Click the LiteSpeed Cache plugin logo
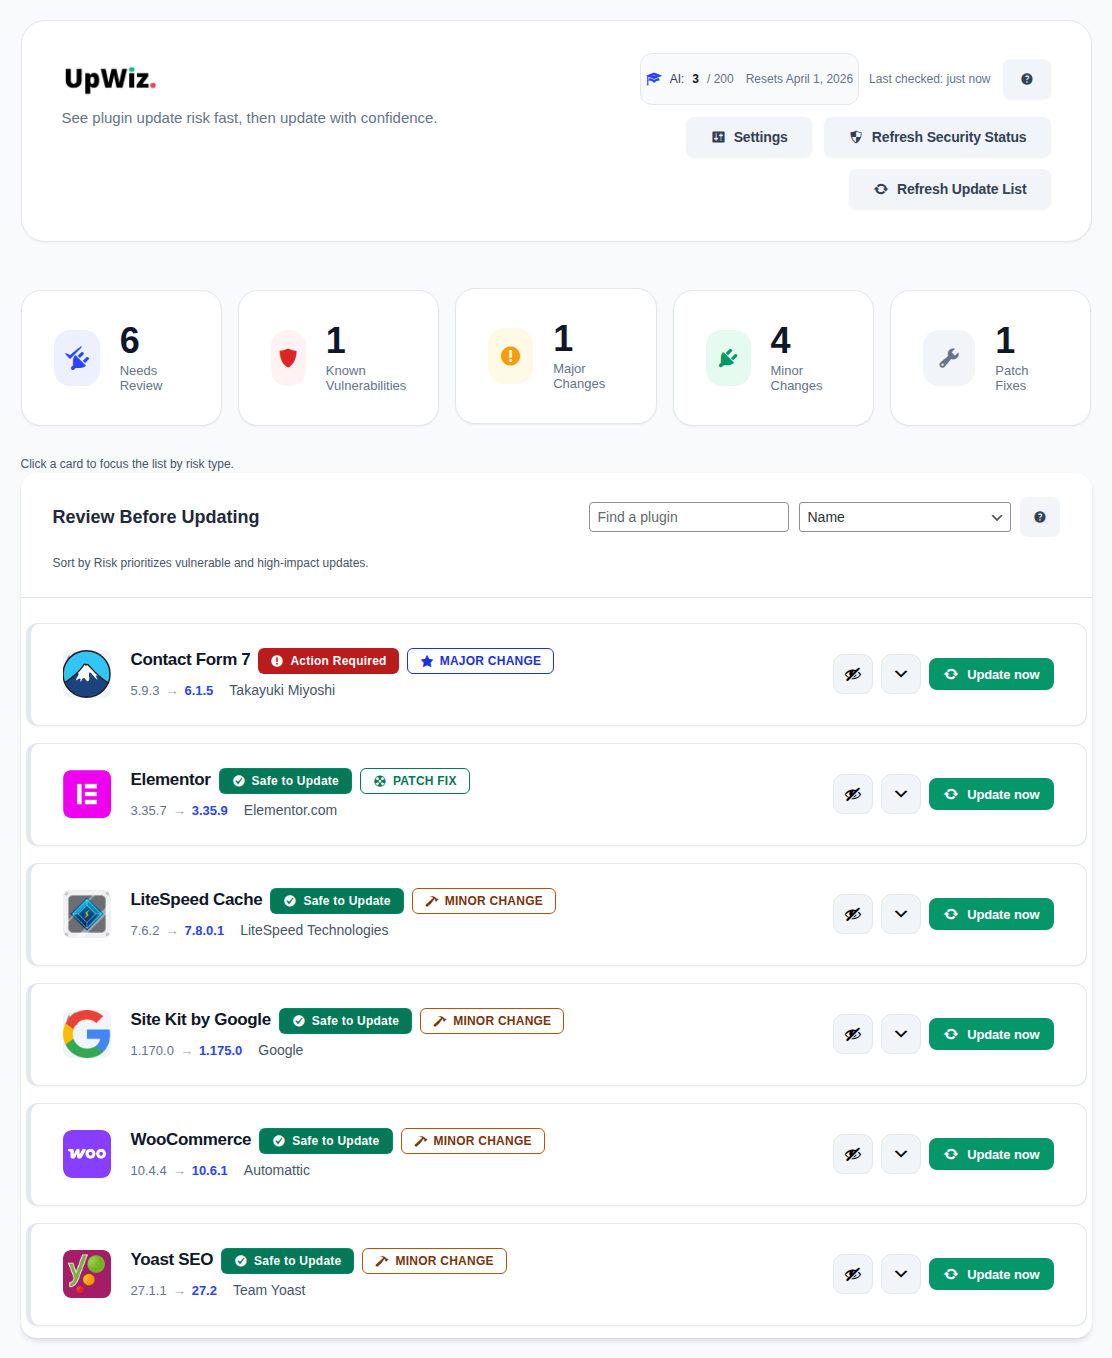1112x1358 pixels. tap(87, 914)
